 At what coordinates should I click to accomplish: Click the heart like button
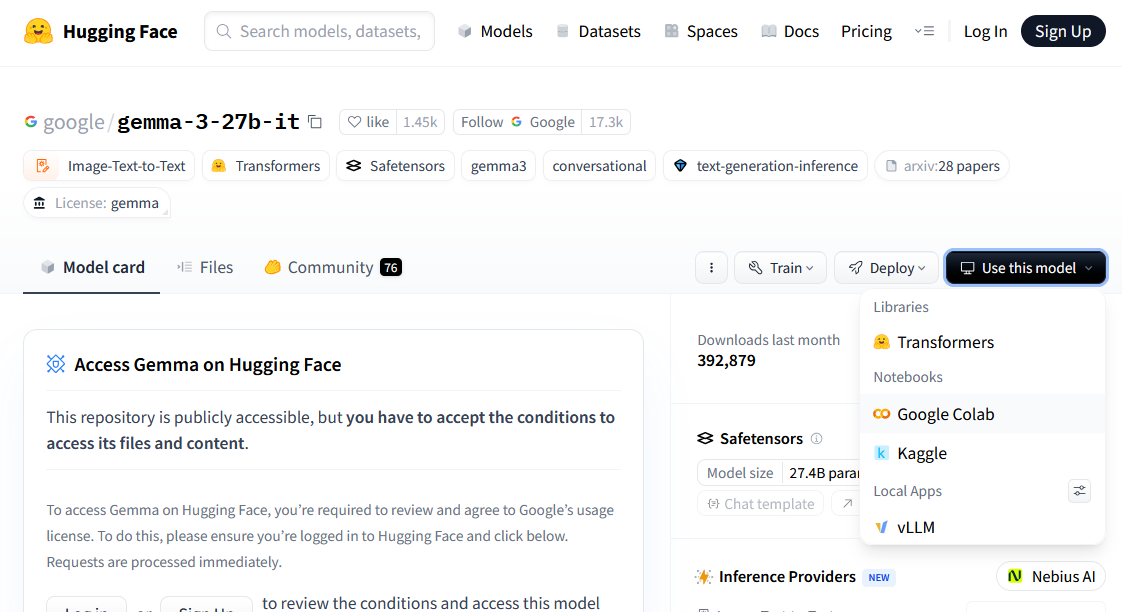367,122
